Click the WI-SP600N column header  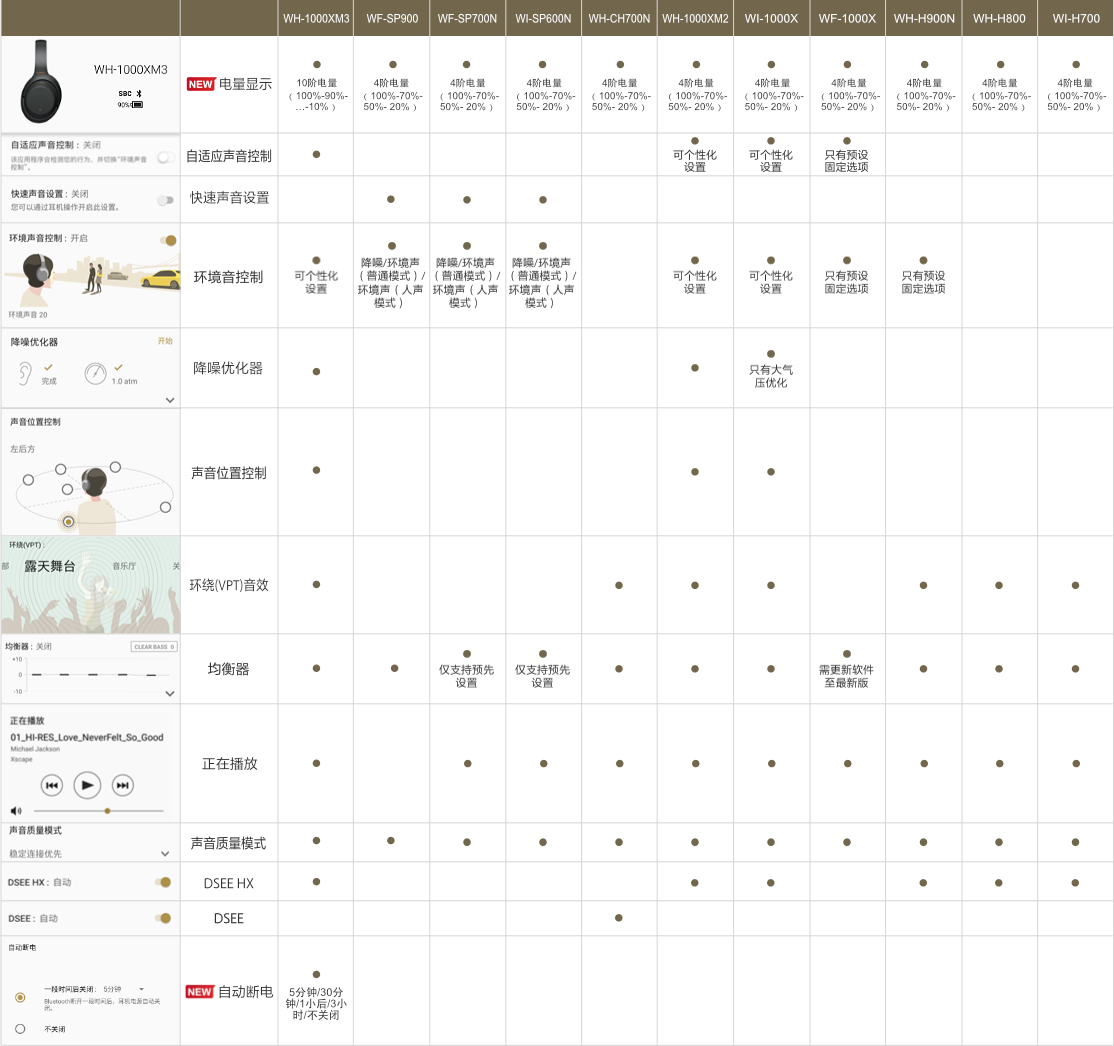point(544,18)
